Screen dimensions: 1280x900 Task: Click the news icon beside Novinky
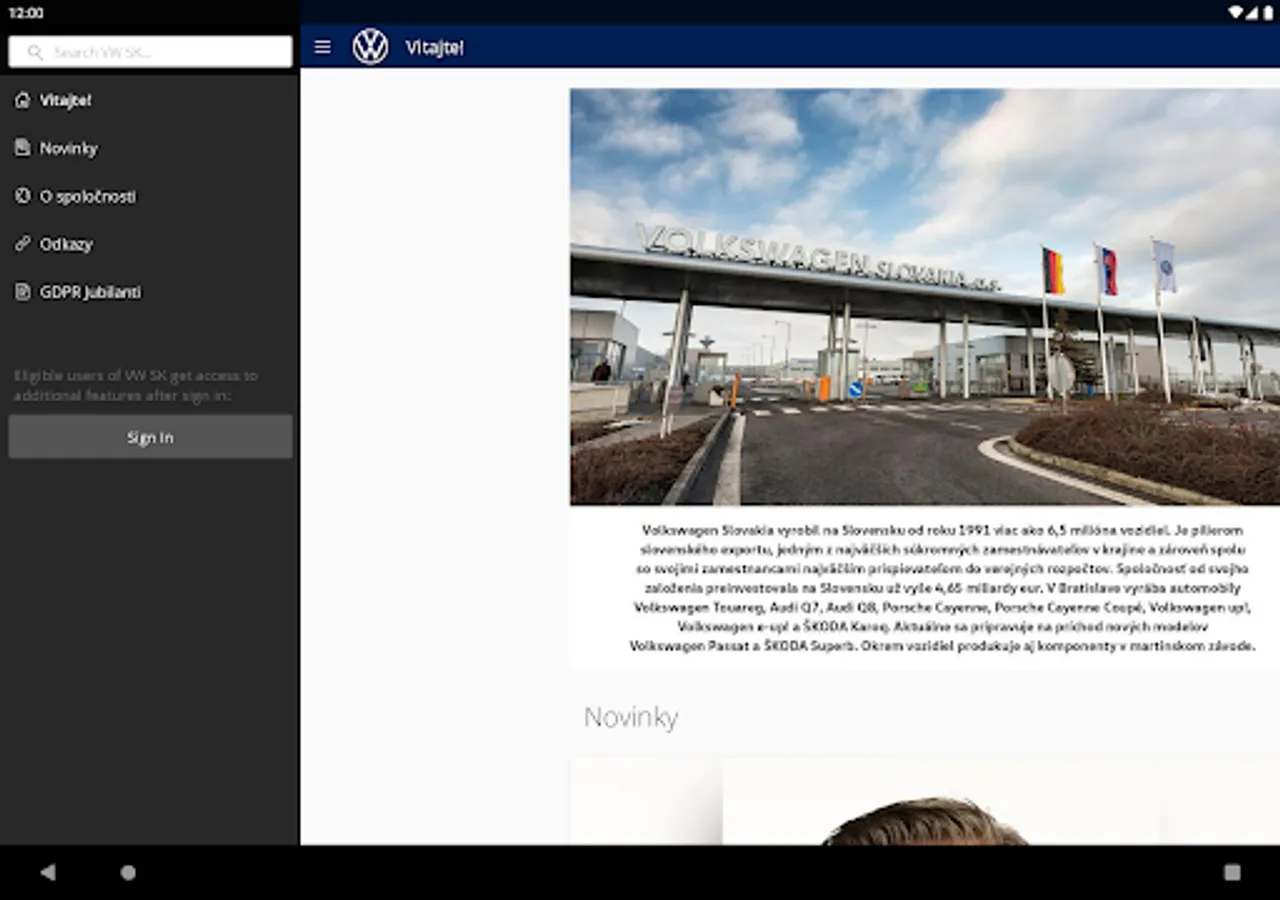pyautogui.click(x=22, y=148)
